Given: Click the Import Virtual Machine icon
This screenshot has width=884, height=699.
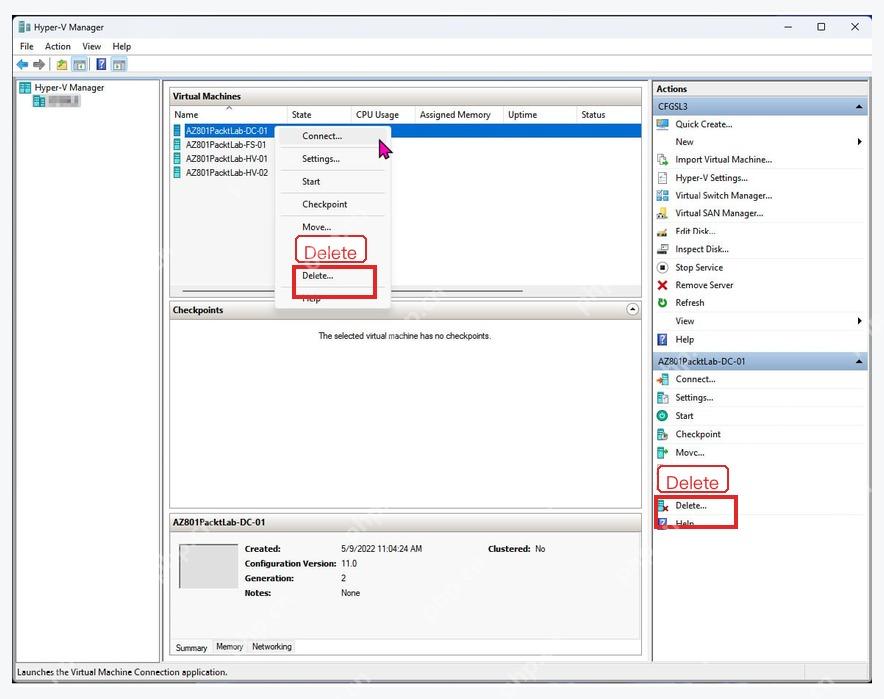Looking at the screenshot, I should (x=662, y=160).
